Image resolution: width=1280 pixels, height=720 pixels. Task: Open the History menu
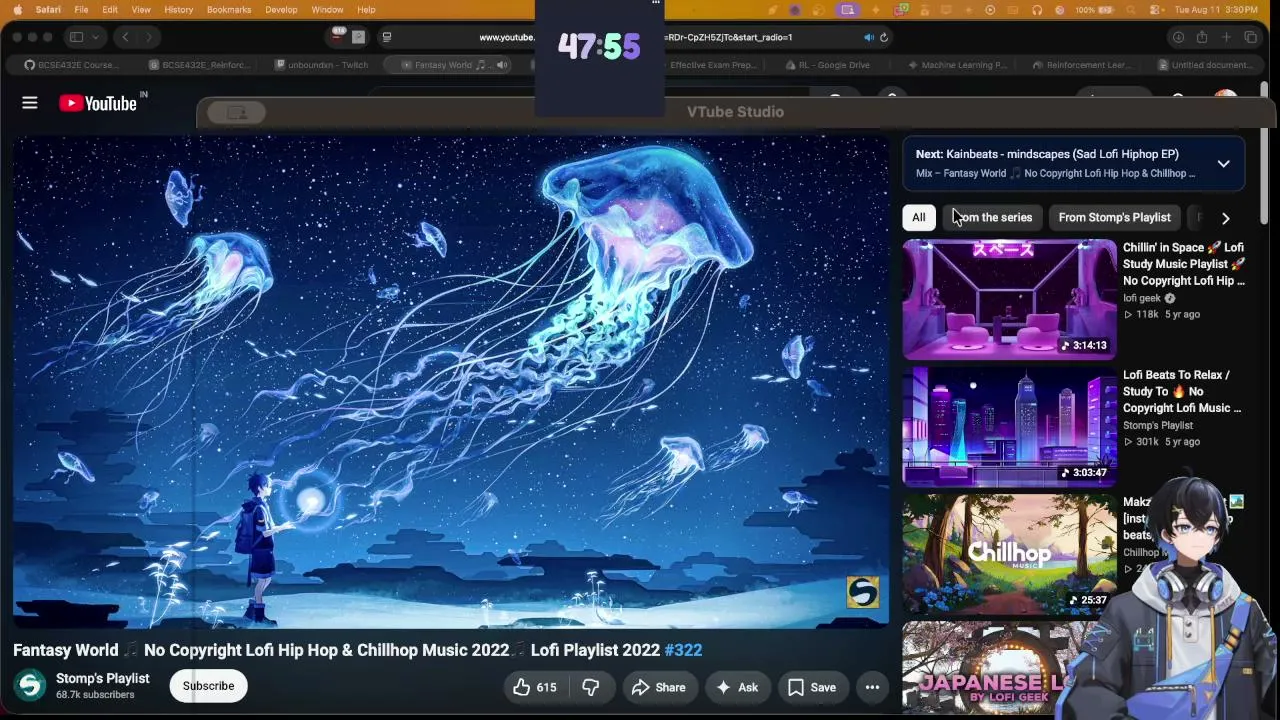[178, 10]
